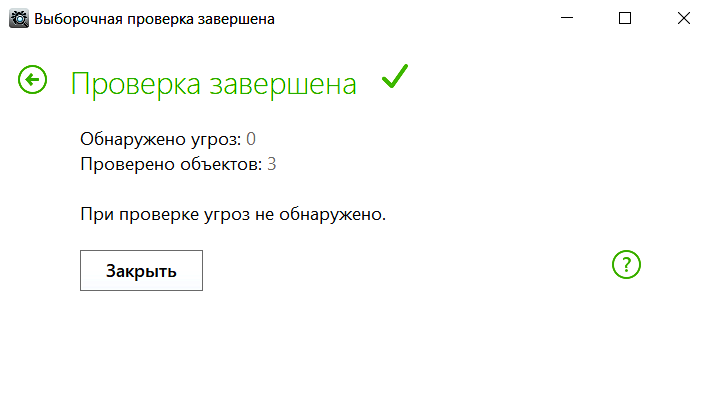Select the checked objects count 3
Screen dimensions: 712x400
pos(271,163)
